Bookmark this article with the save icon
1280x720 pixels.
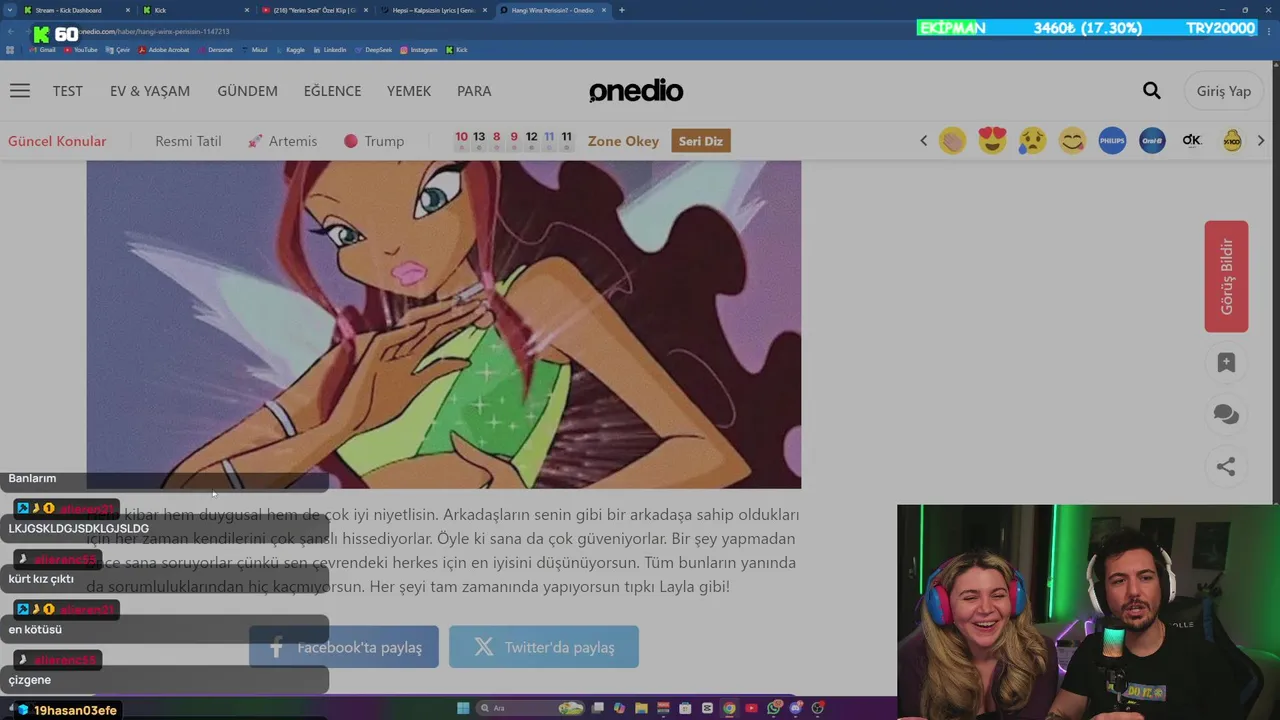tap(1226, 363)
